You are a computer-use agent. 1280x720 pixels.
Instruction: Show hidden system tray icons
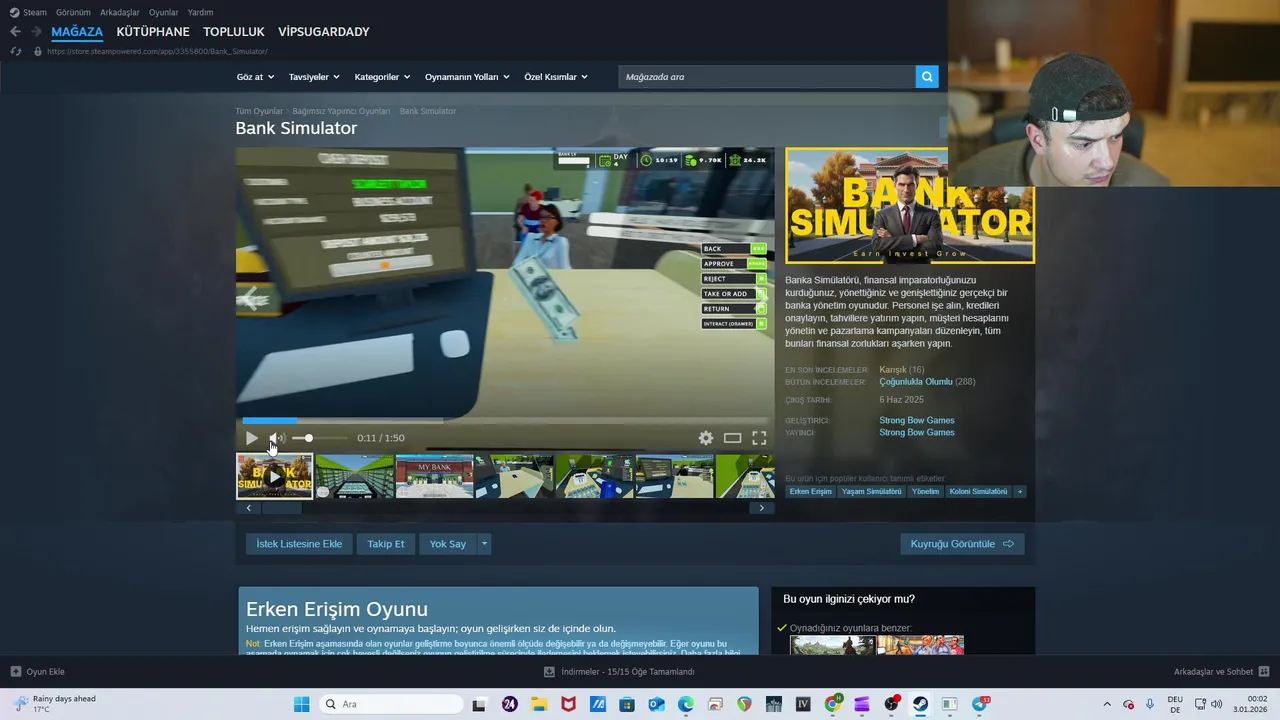tap(1107, 704)
